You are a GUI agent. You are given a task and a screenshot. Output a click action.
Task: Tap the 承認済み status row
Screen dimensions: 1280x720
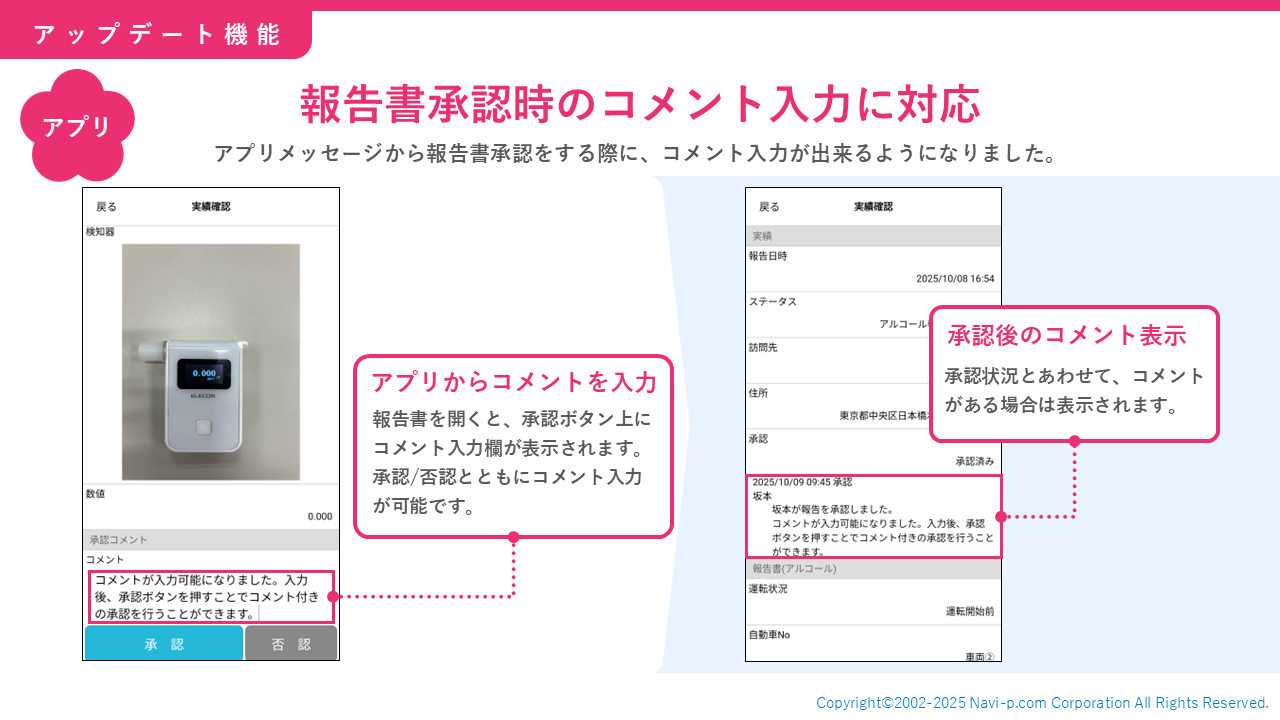point(873,450)
